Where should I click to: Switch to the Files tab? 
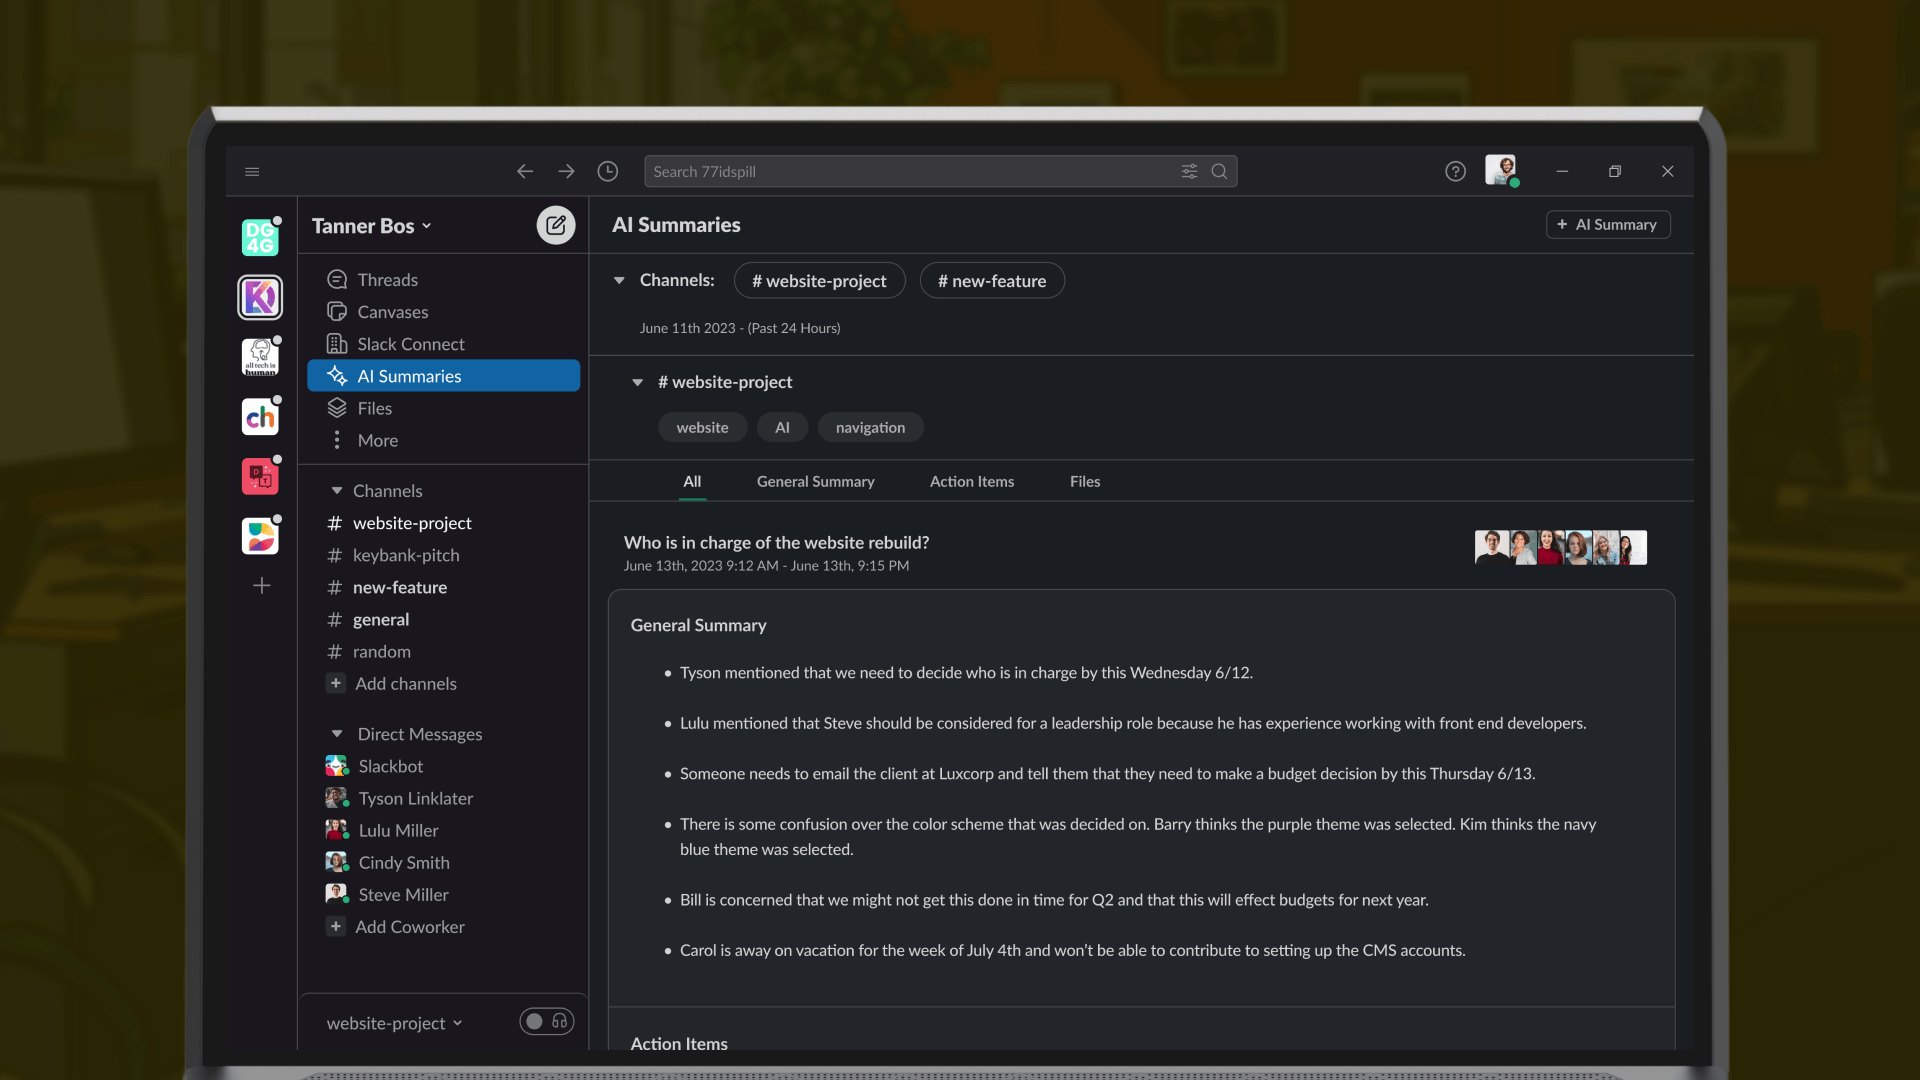(x=1085, y=482)
